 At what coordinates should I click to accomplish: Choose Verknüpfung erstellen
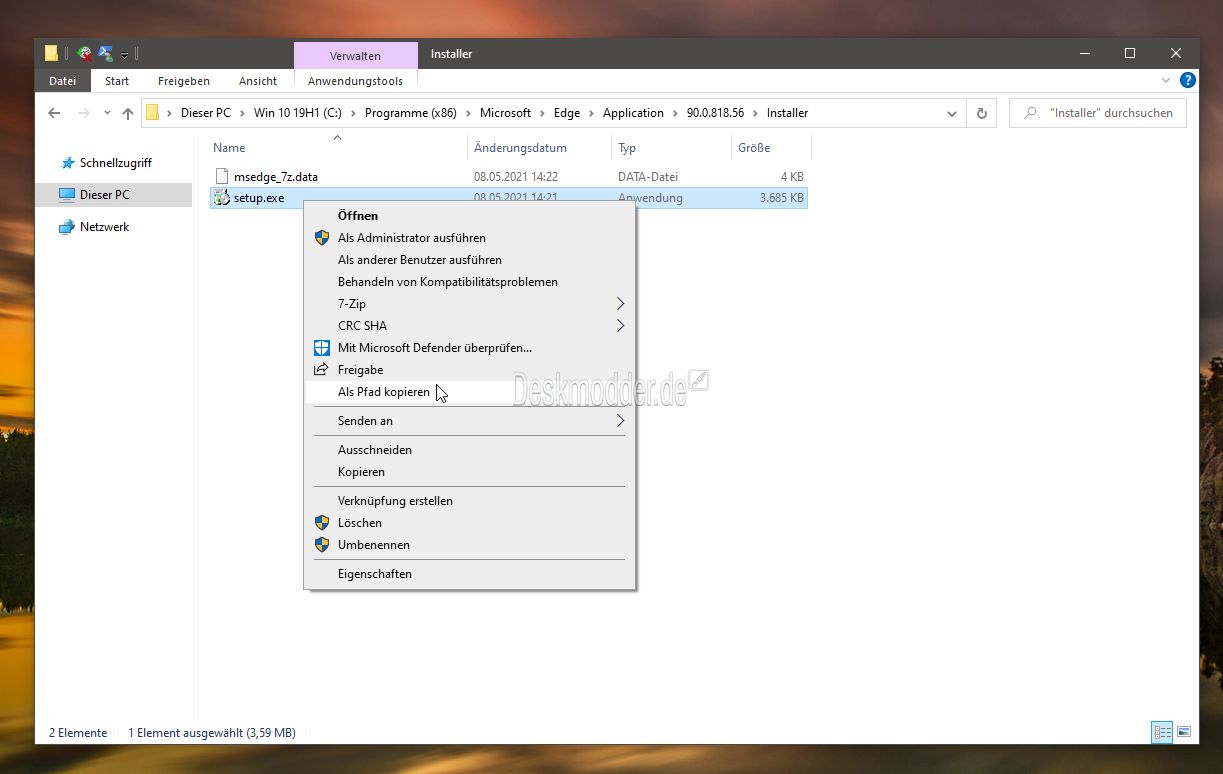point(469,501)
